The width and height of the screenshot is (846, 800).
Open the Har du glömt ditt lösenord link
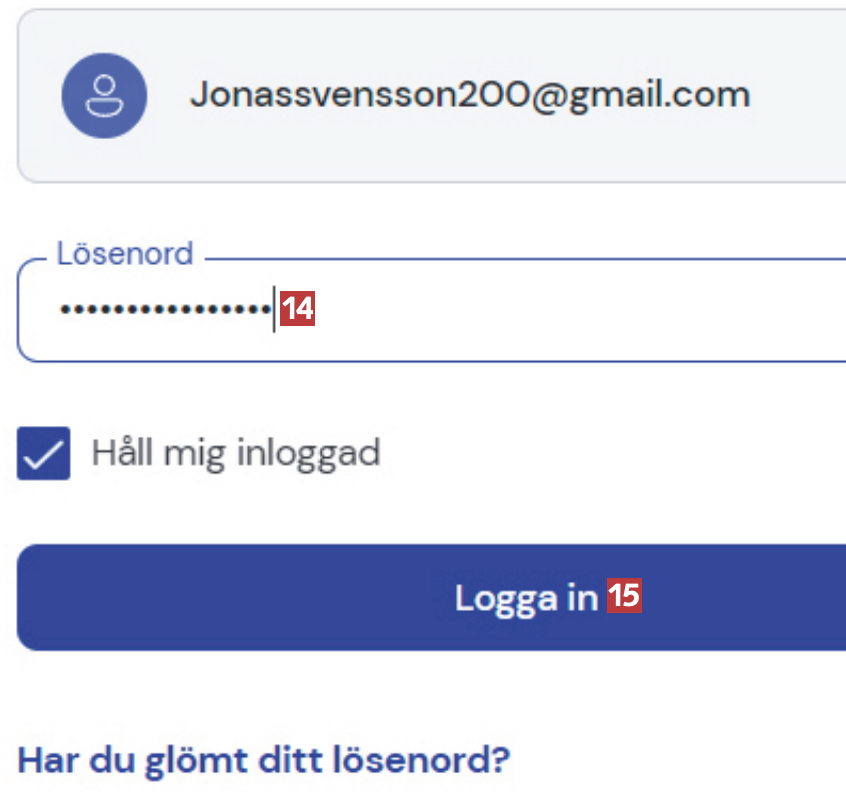click(x=264, y=759)
